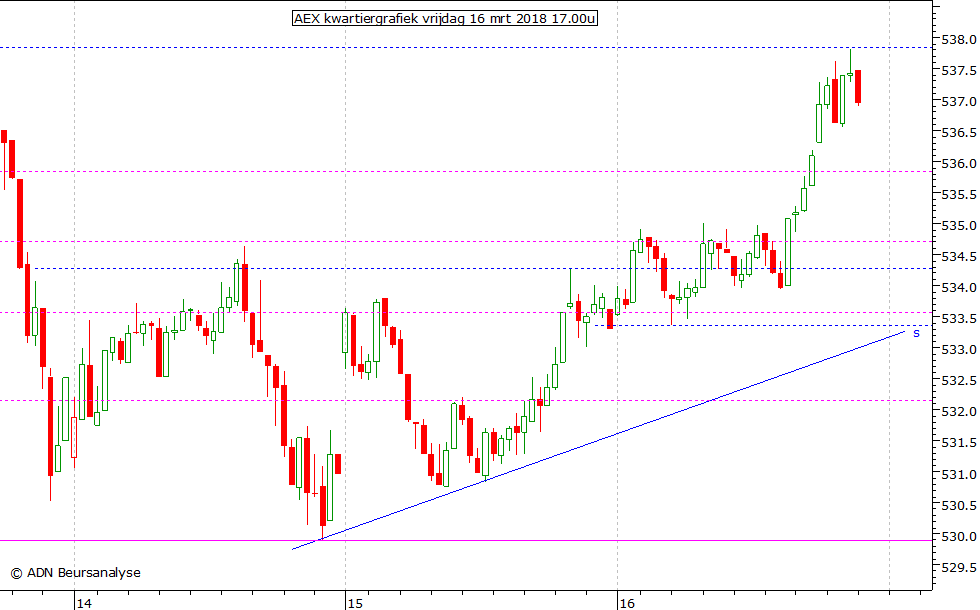Viewport: 980px width, 610px height.
Task: Click the 530.5 price axis label
Action: (x=959, y=505)
